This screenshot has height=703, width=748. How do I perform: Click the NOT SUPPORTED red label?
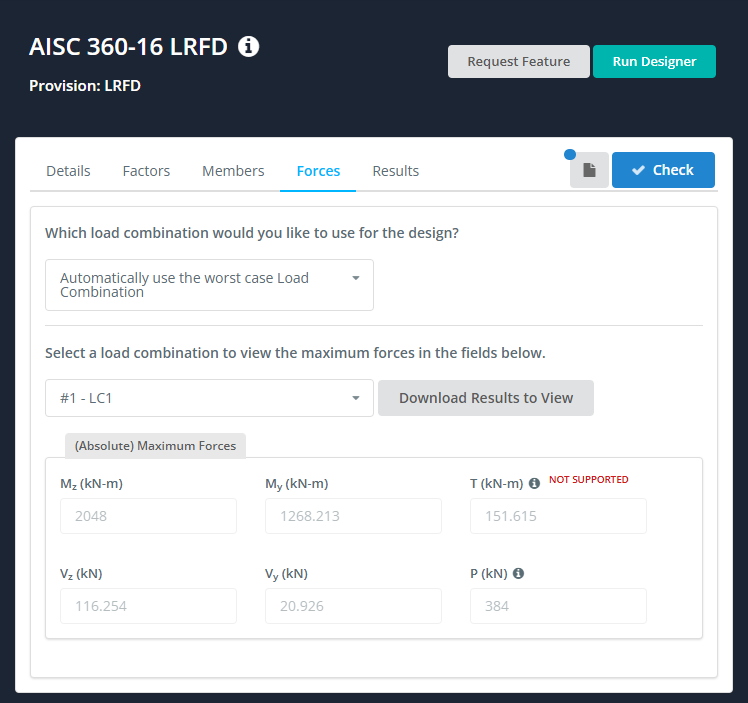coord(589,479)
